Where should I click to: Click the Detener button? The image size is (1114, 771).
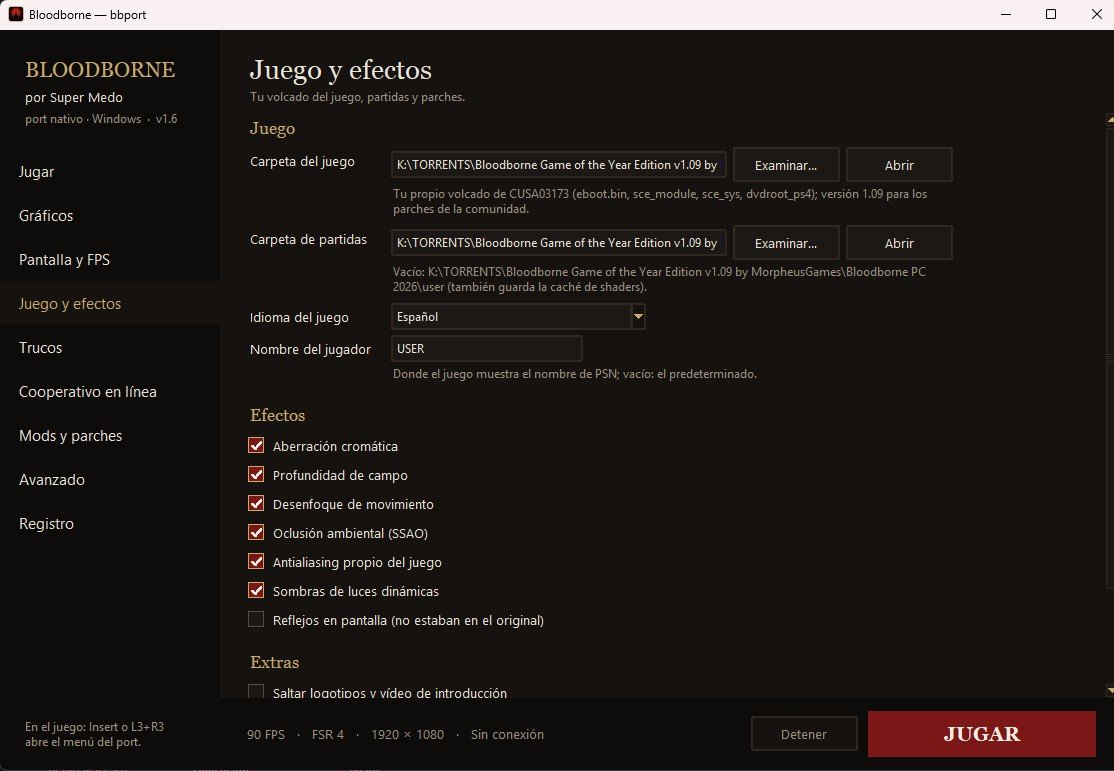804,734
